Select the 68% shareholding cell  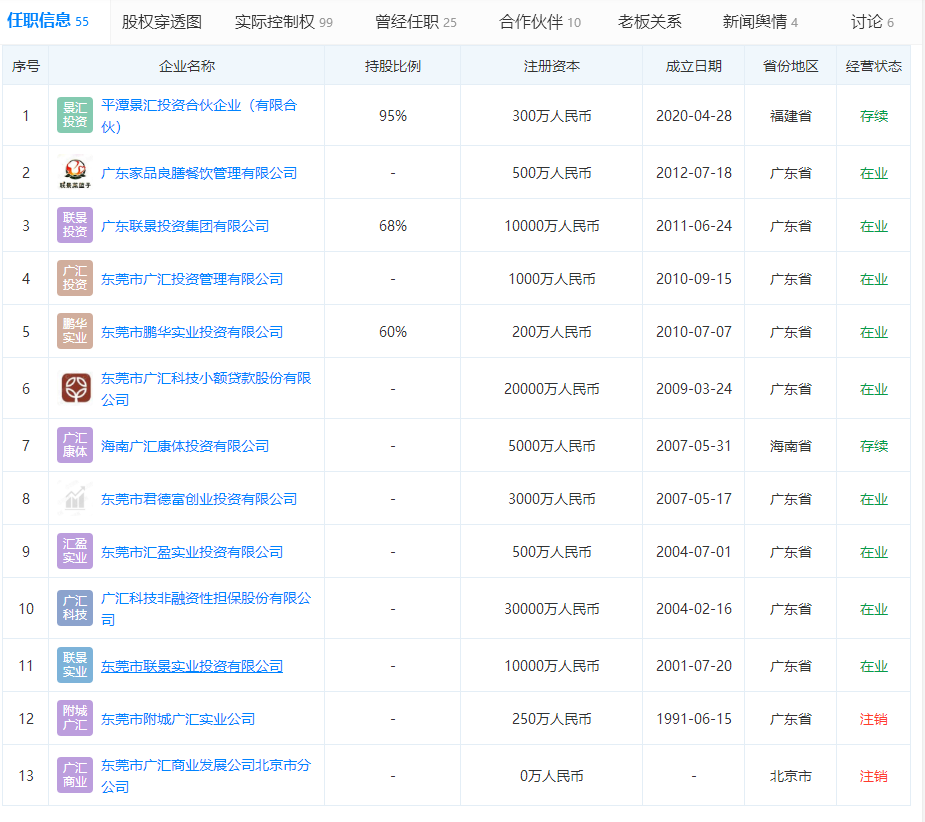point(393,226)
